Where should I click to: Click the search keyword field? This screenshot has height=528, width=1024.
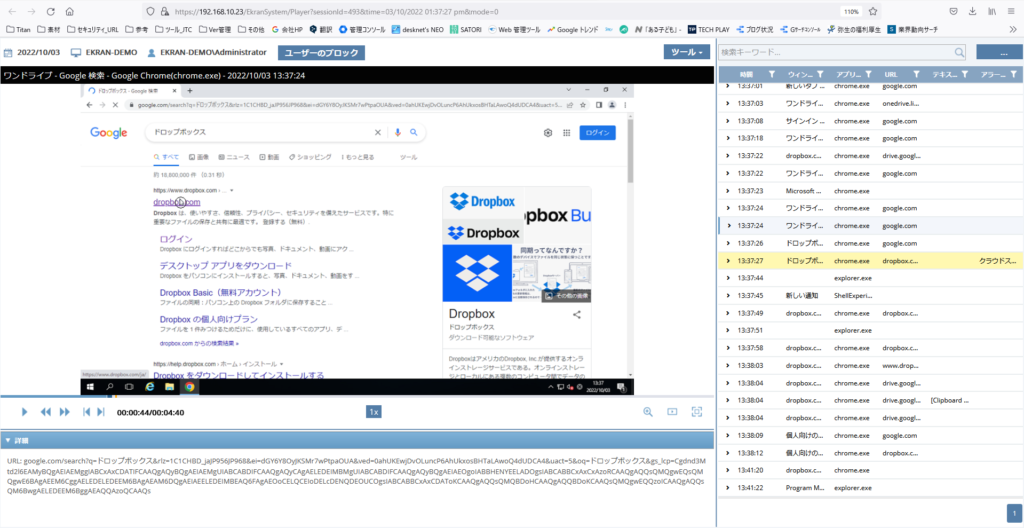[836, 53]
